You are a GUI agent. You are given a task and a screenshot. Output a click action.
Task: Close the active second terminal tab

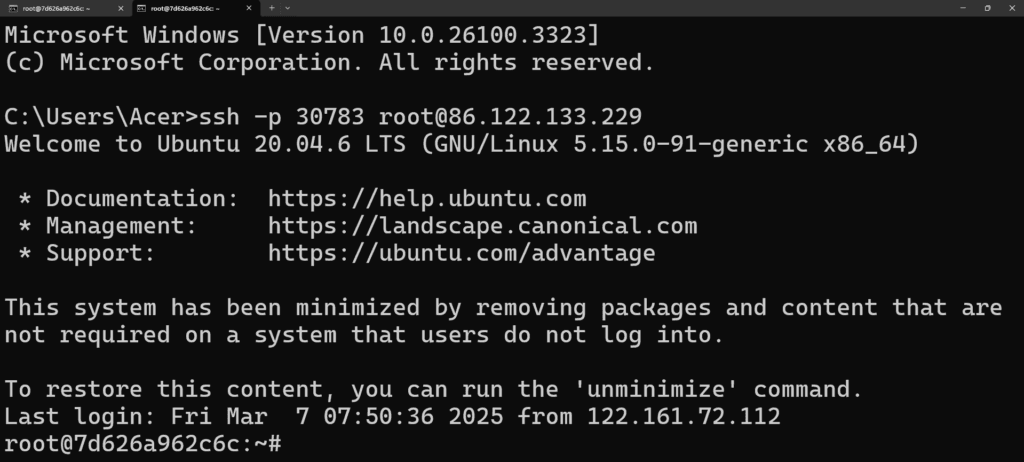pos(250,8)
